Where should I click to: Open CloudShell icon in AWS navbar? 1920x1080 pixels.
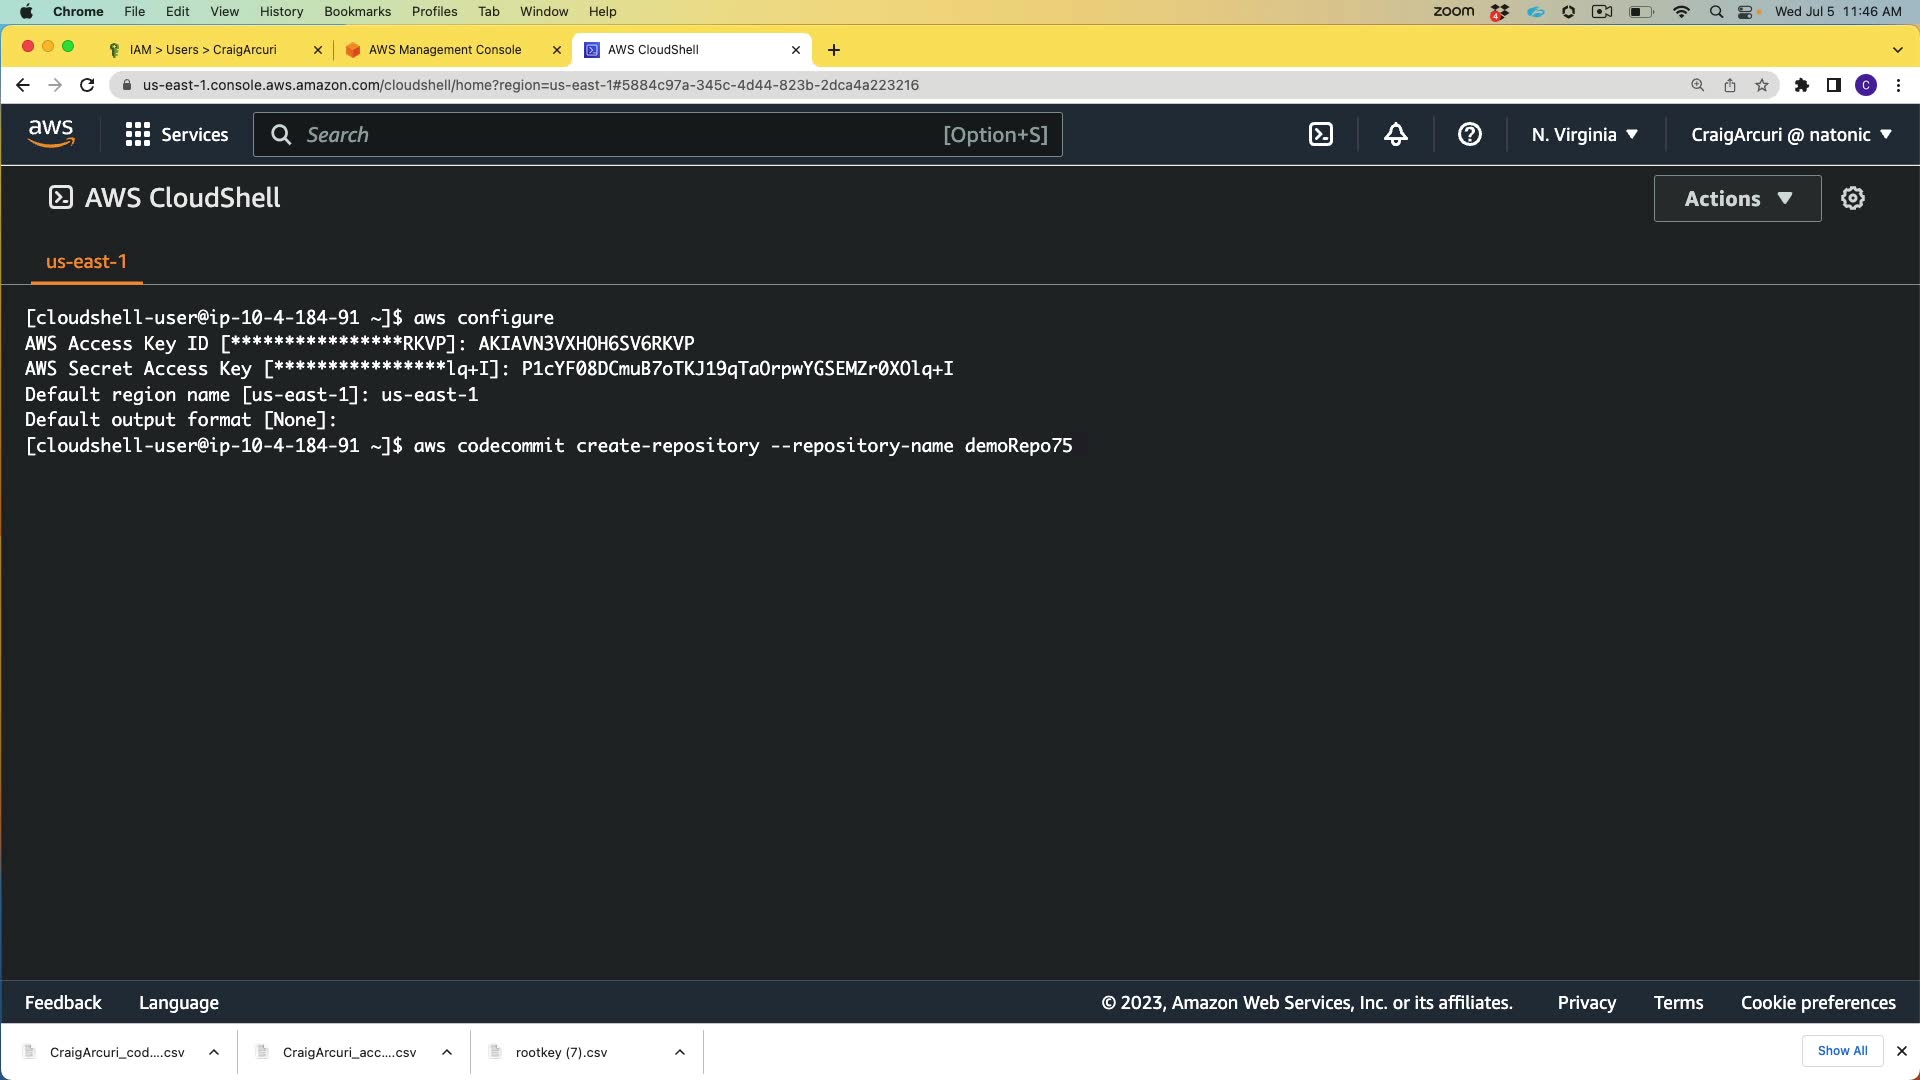point(1321,135)
